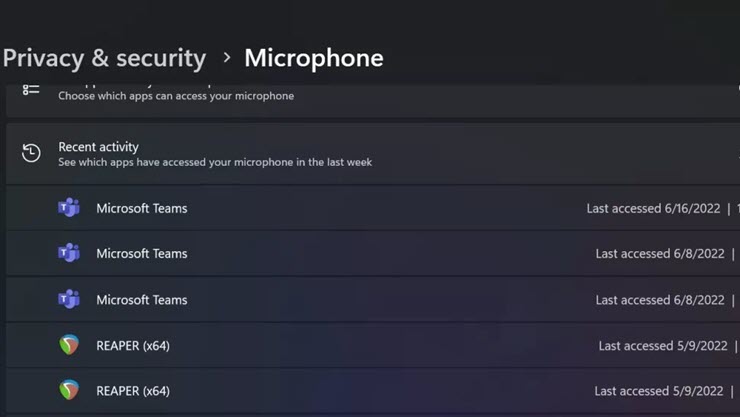Screen dimensions: 740x417
Task: Click Teams icon in the 6/16/2022 row
Action: (68, 208)
